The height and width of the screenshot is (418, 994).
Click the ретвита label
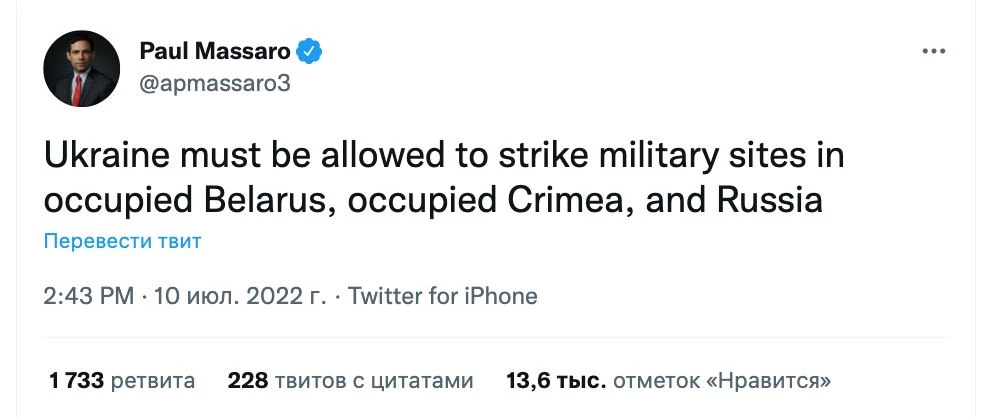tap(153, 380)
